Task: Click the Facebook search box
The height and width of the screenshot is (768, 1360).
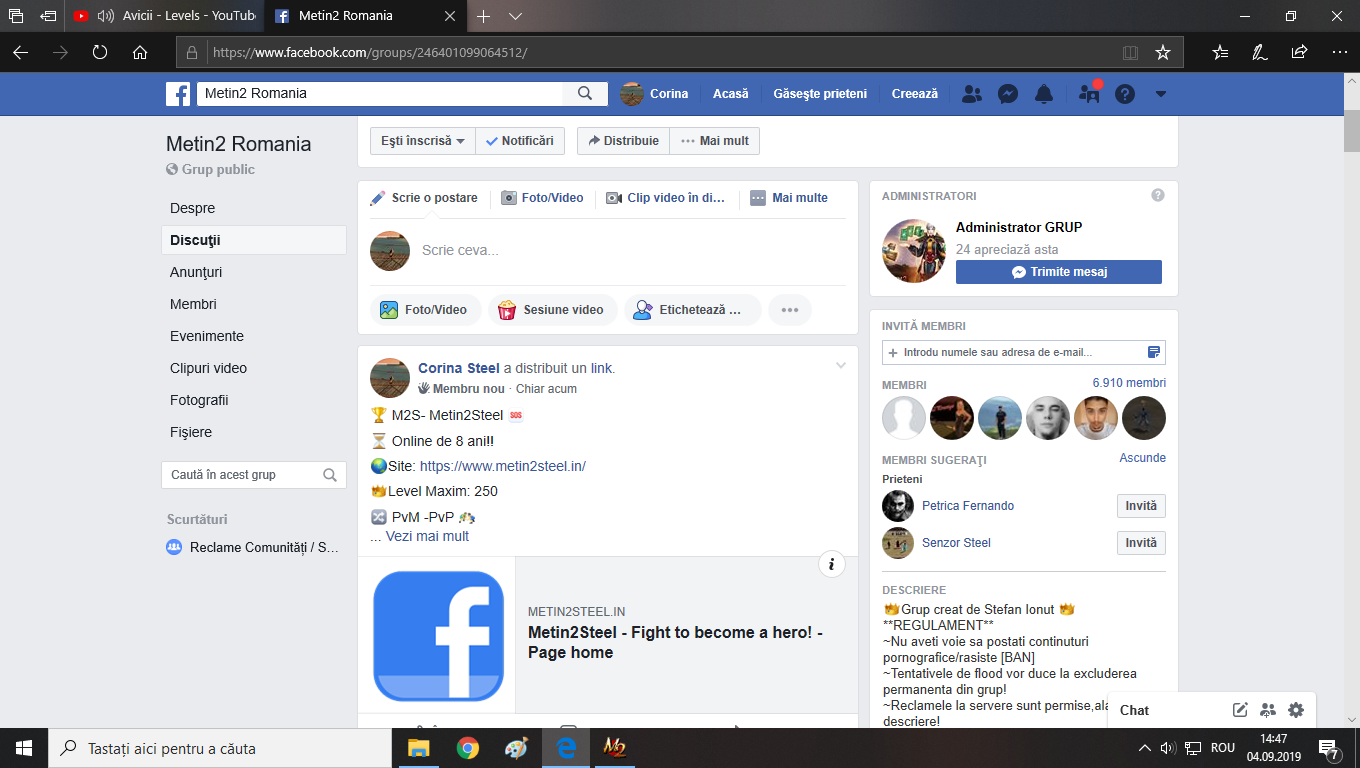Action: pos(380,93)
